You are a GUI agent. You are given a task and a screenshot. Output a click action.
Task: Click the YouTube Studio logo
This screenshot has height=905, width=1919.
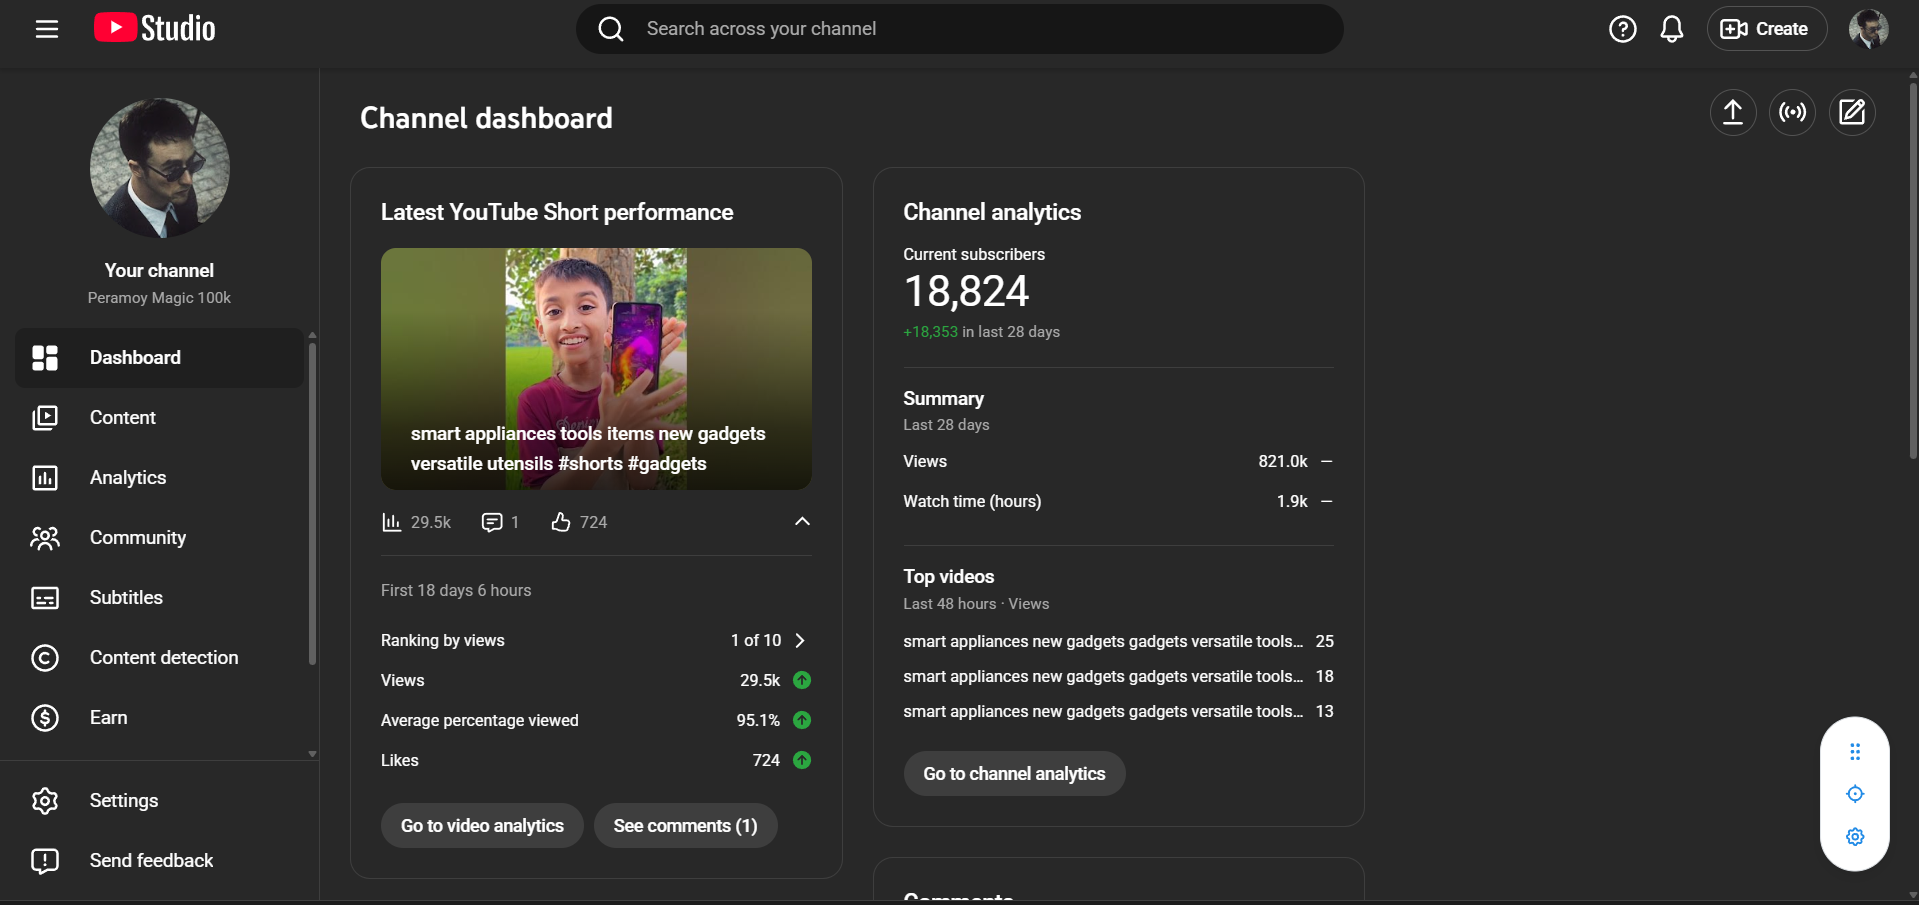pos(155,28)
